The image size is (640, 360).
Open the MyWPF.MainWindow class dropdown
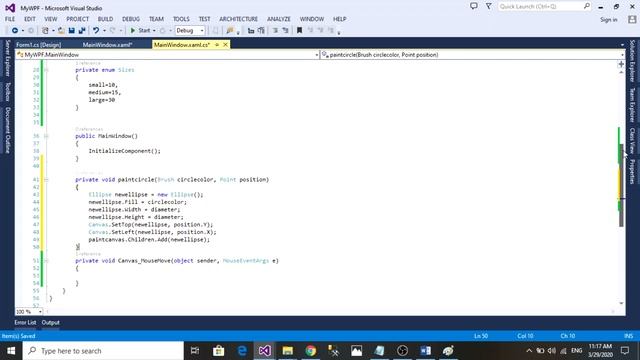(x=167, y=55)
